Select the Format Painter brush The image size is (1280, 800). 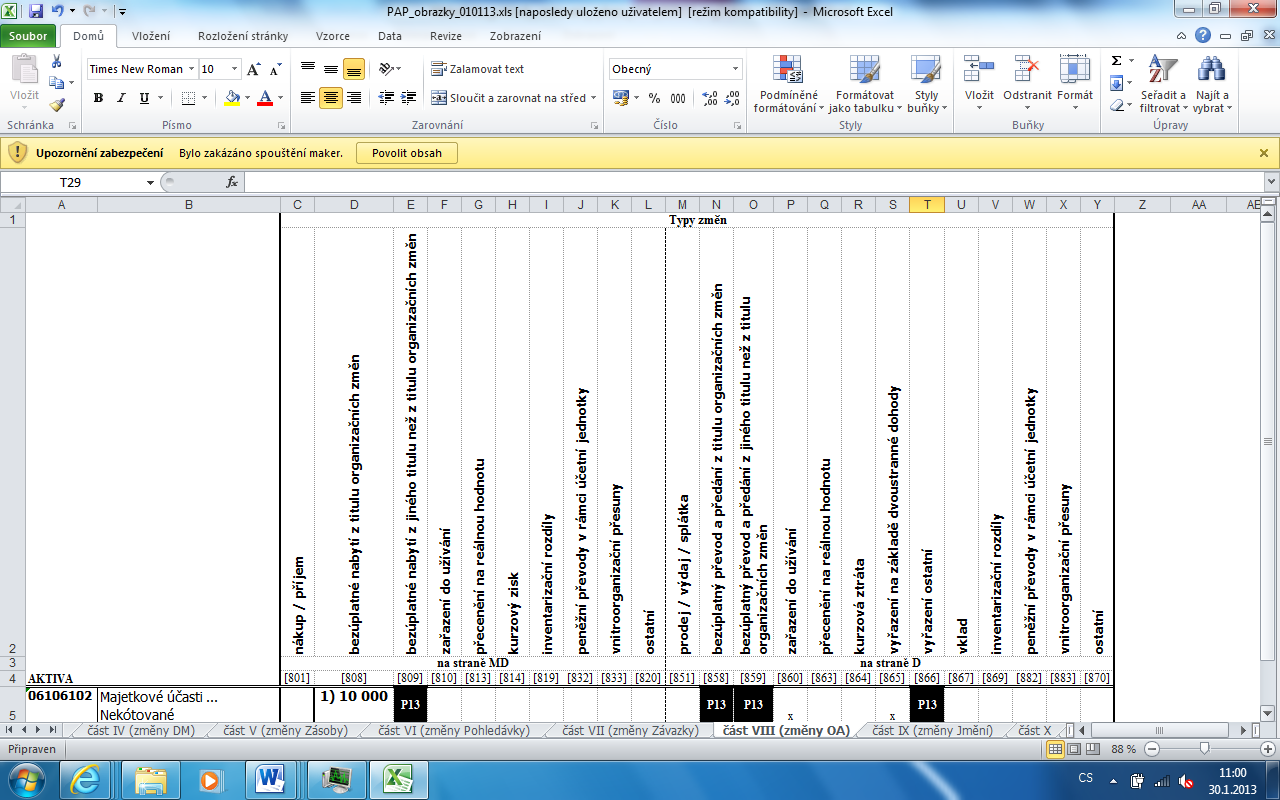click(57, 104)
